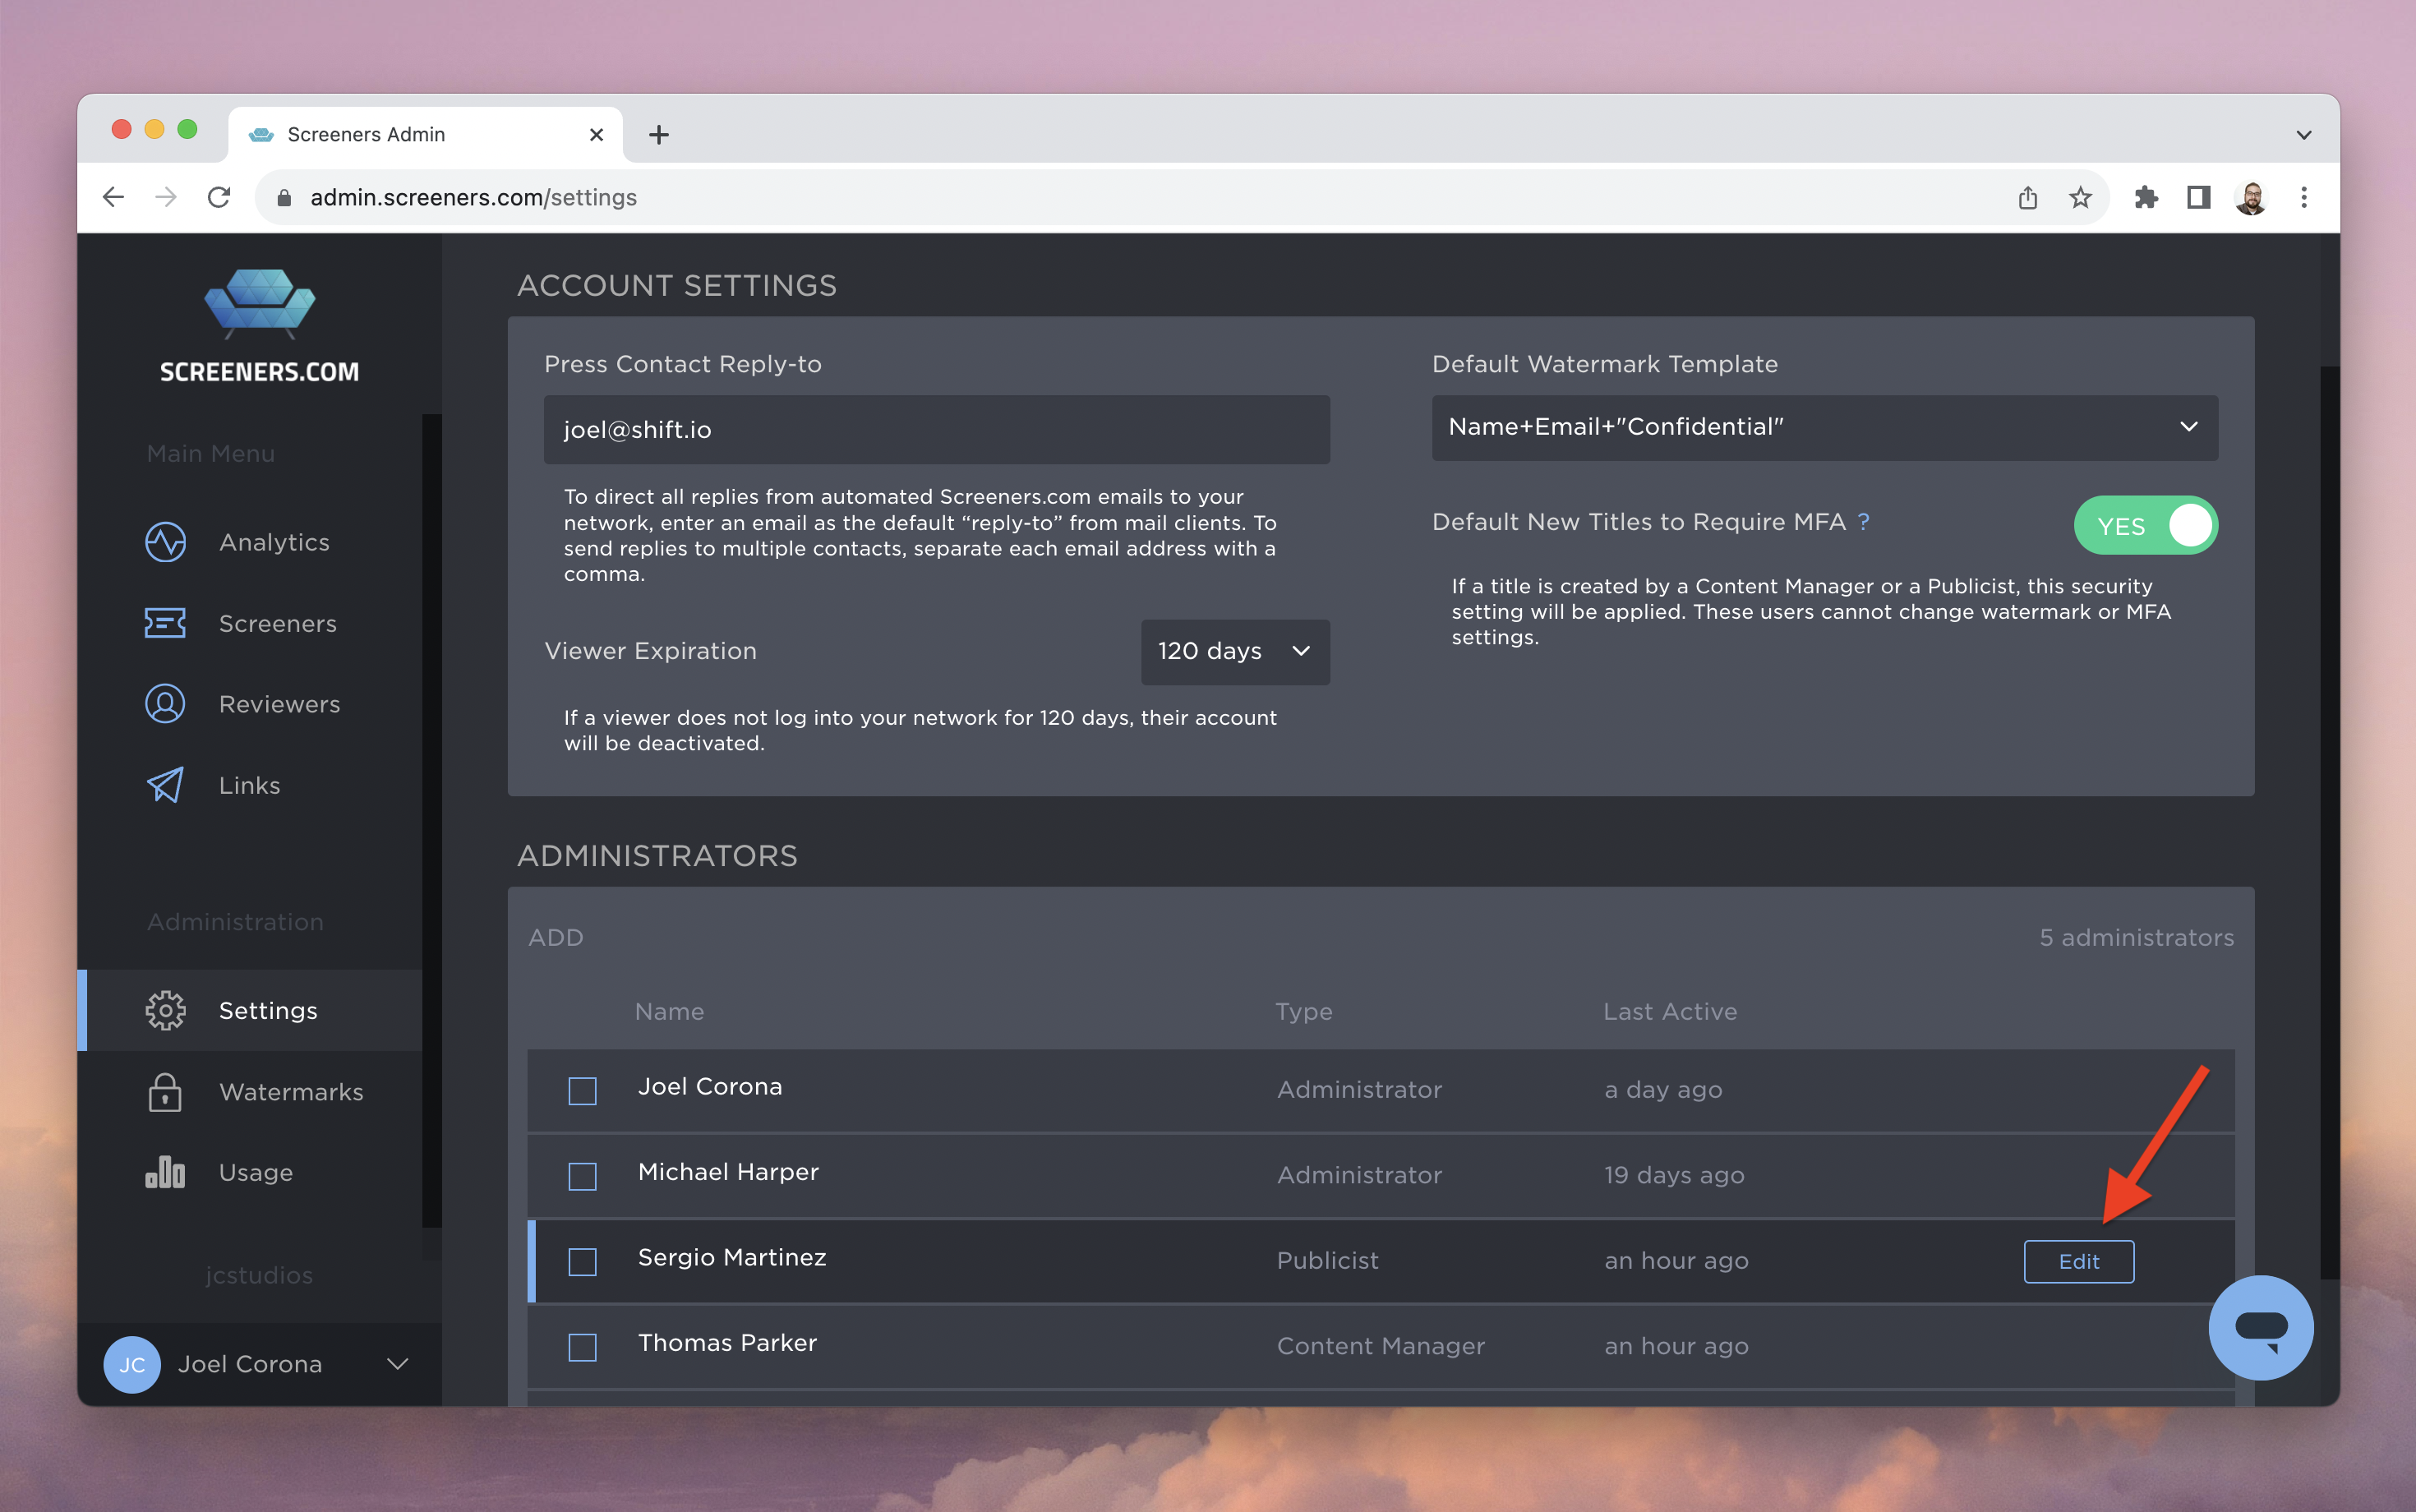Click the Content Manager type cell
The width and height of the screenshot is (2416, 1512).
(1380, 1346)
